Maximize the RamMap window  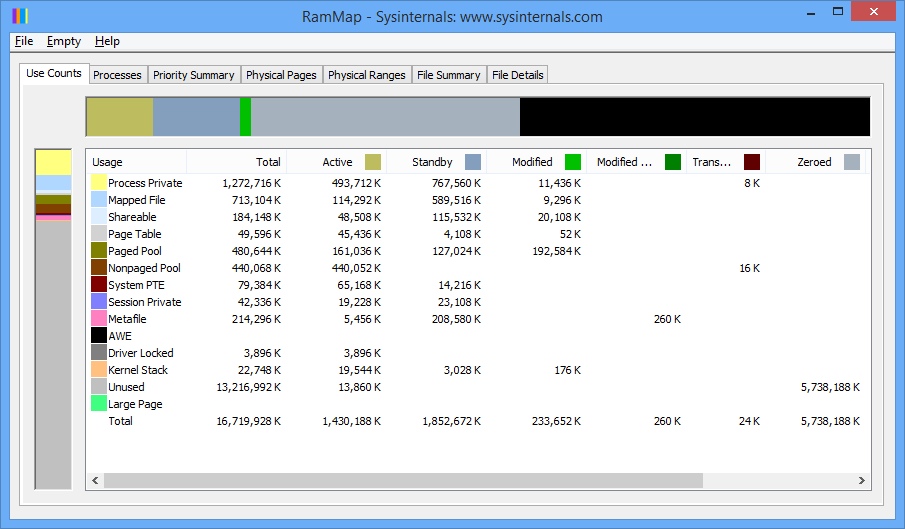(837, 12)
